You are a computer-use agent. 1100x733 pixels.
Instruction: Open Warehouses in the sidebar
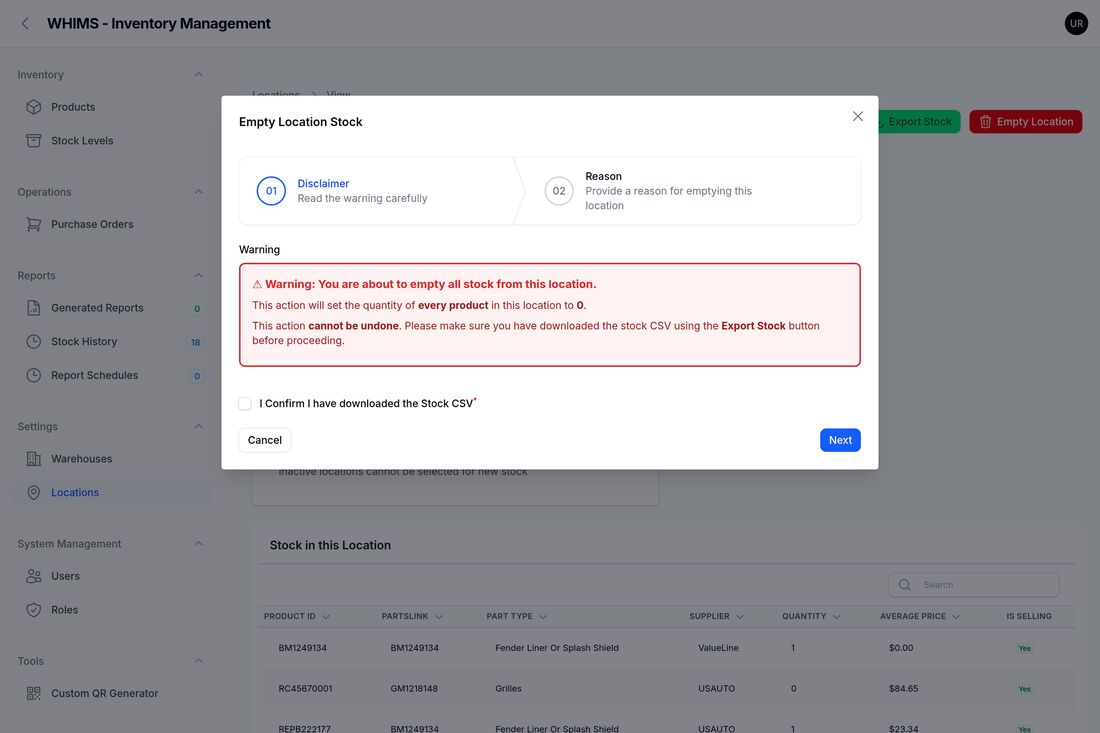coord(112,458)
